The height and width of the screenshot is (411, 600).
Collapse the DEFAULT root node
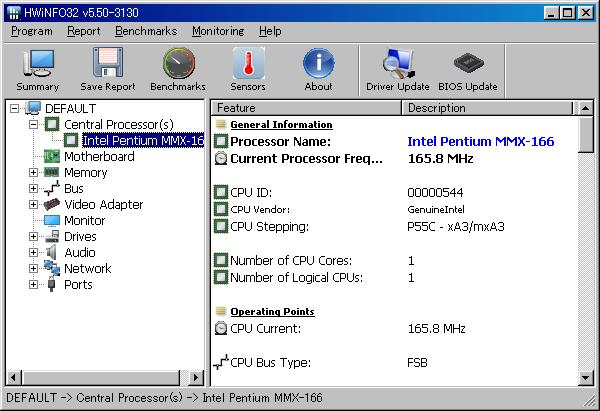(x=14, y=109)
